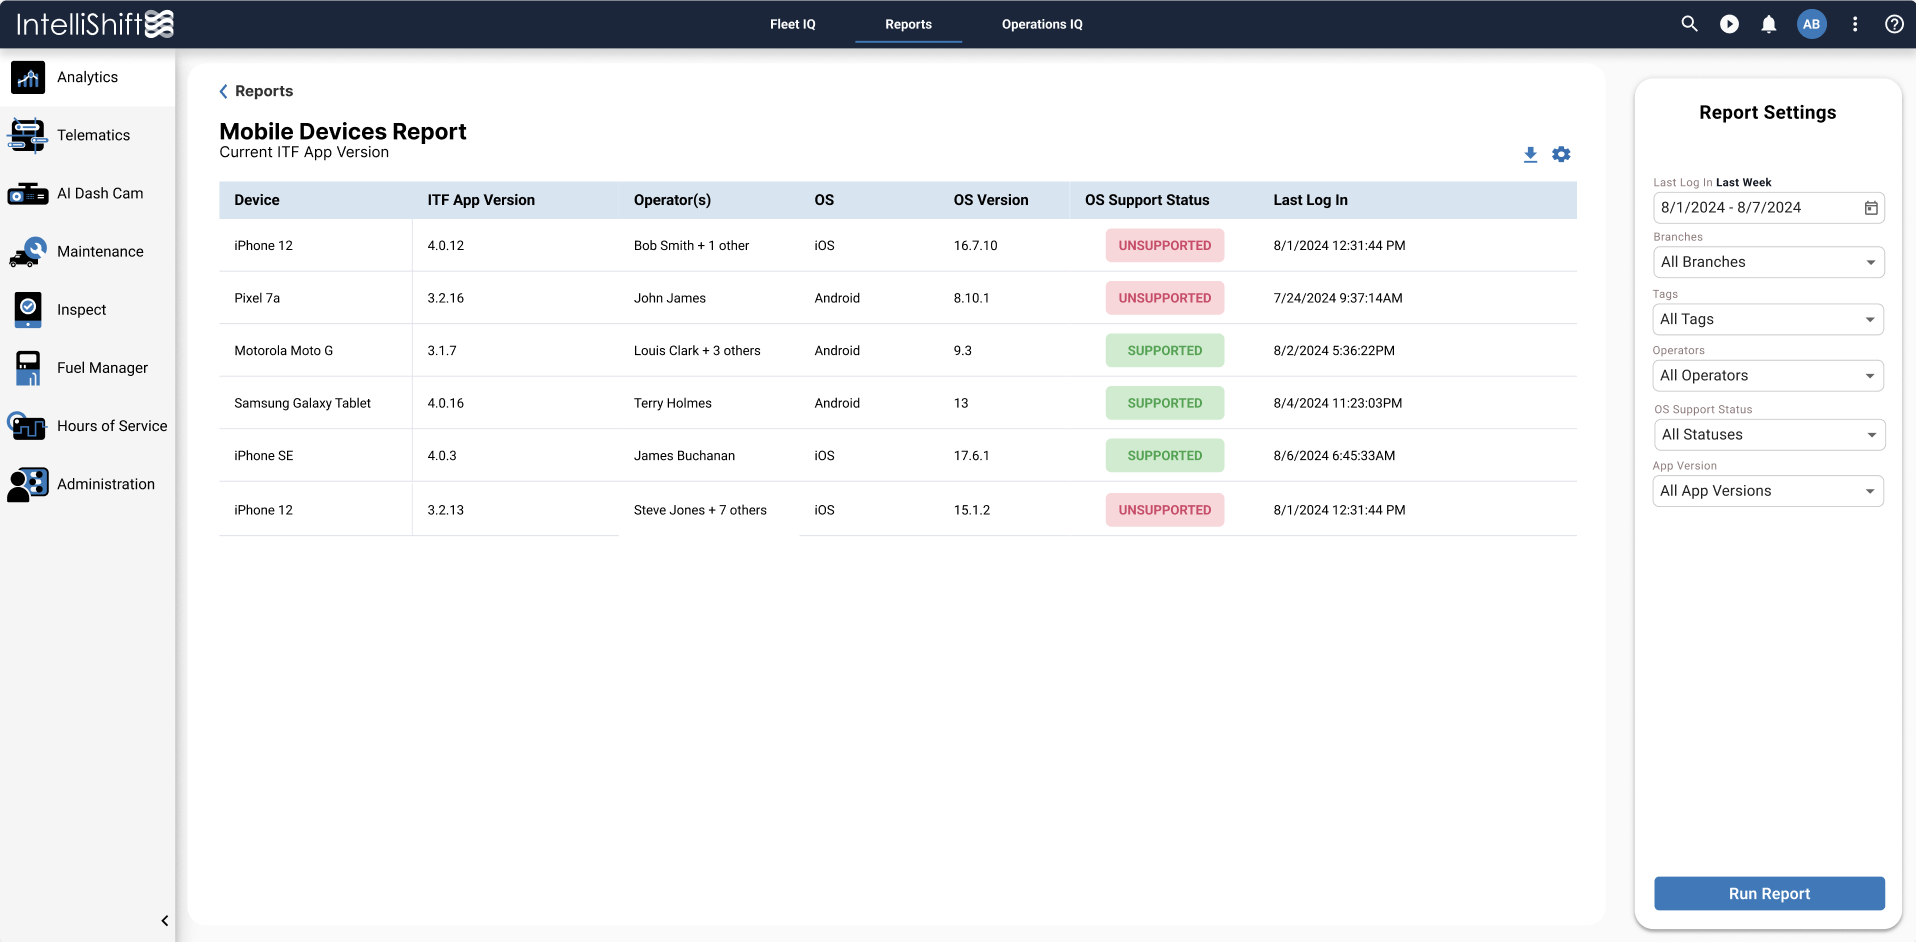This screenshot has width=1916, height=942.
Task: Collapse the sidebar with the bottom chevron
Action: [x=165, y=921]
